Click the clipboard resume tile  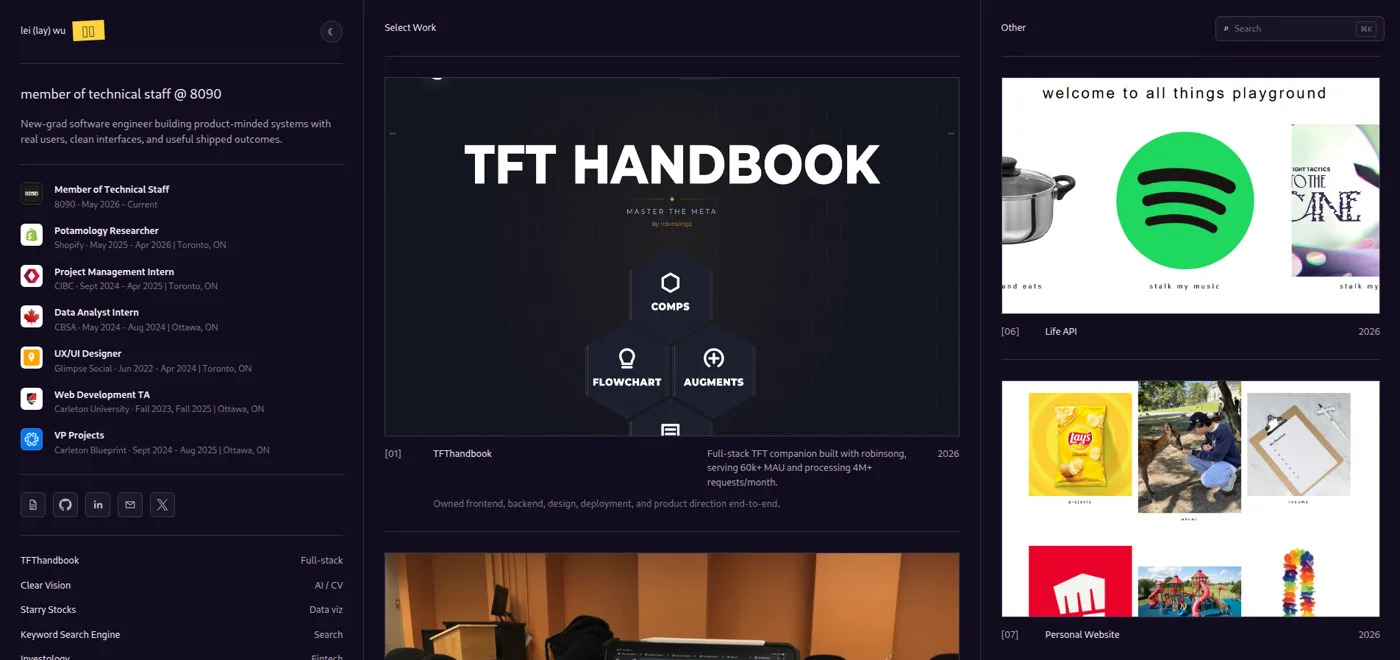click(x=1298, y=444)
